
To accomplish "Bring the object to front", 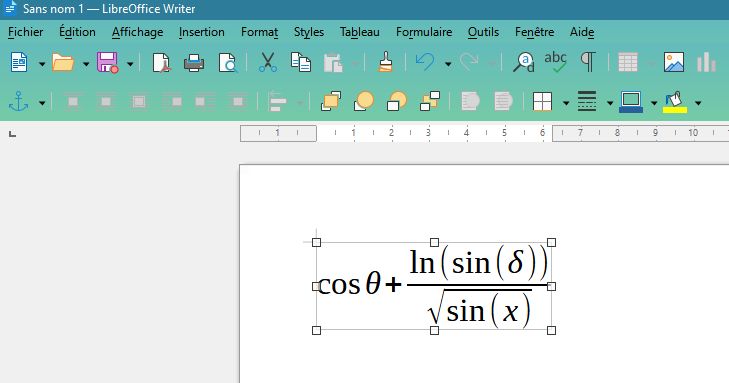I will (331, 101).
